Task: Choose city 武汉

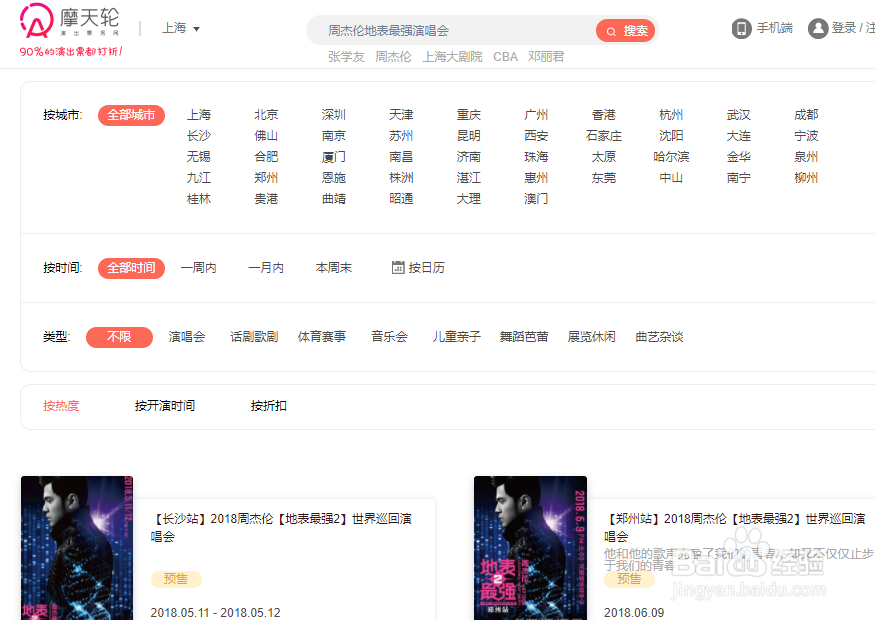Action: [x=739, y=115]
